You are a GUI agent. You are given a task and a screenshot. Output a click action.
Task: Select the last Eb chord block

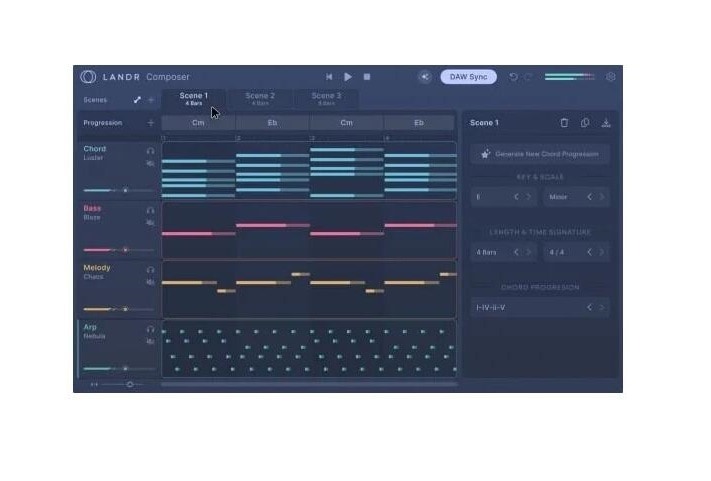tap(419, 123)
